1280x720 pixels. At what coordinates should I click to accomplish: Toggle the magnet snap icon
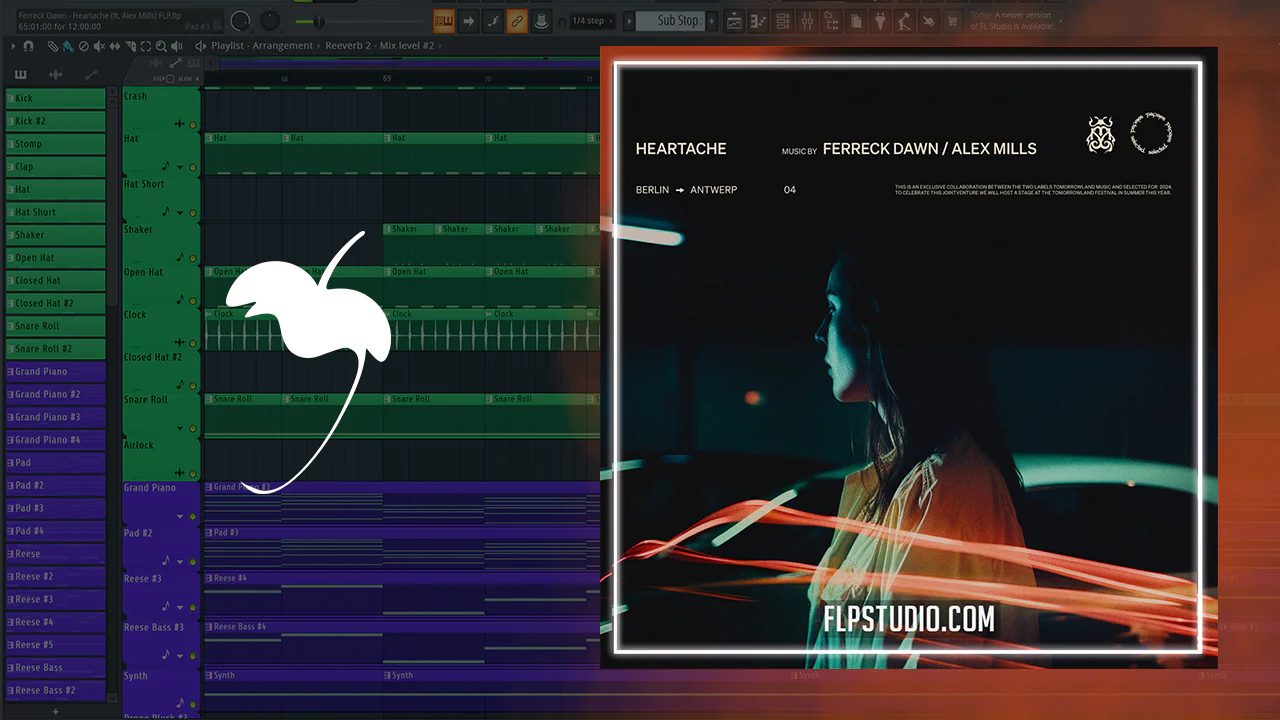(28, 46)
